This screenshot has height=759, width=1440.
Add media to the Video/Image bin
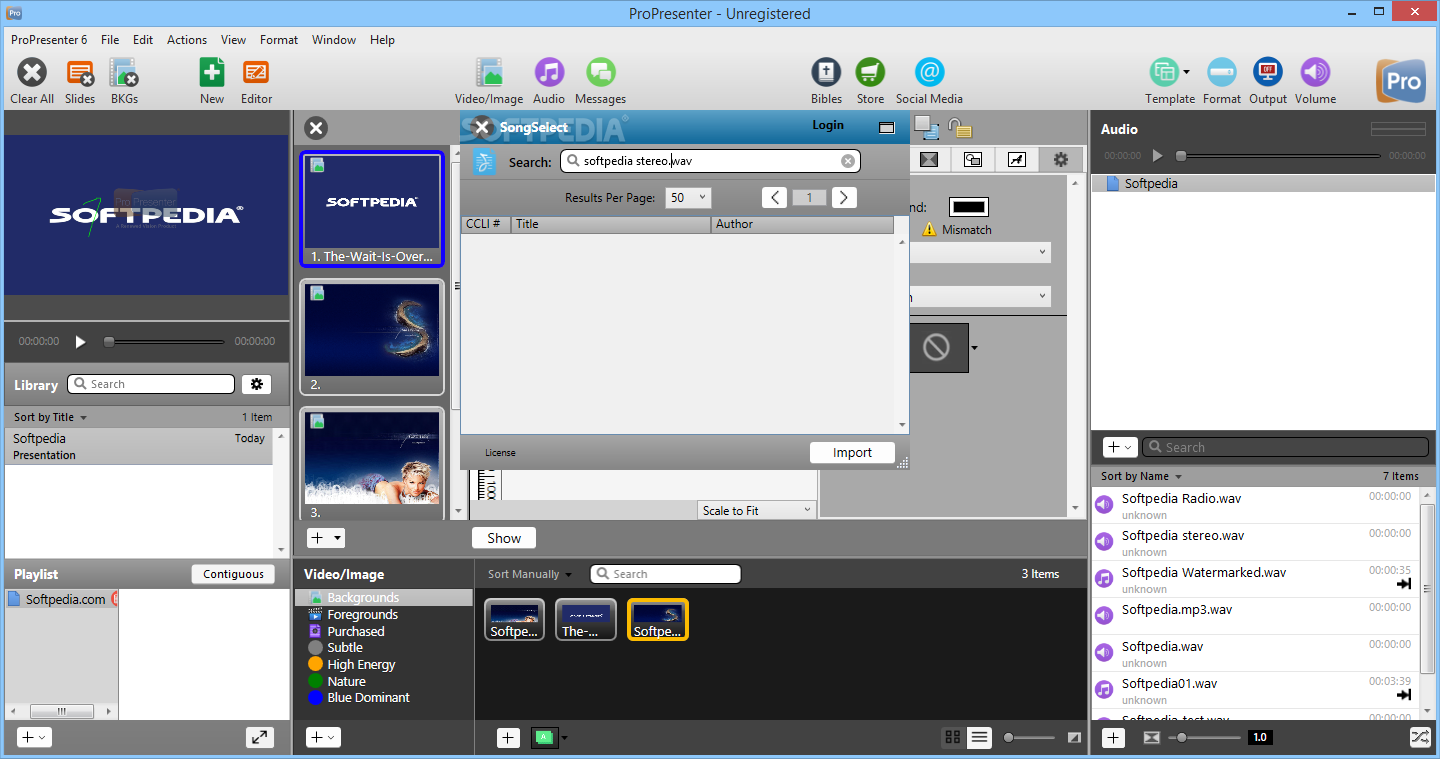[x=508, y=737]
